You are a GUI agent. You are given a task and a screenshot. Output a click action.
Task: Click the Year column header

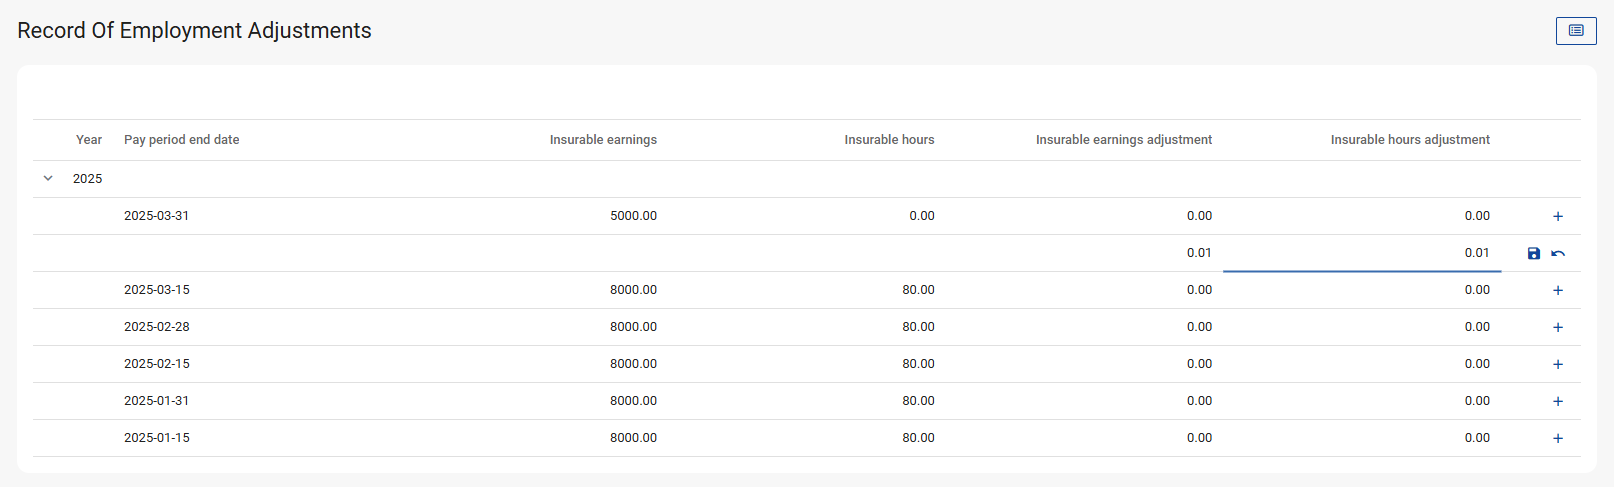(89, 140)
